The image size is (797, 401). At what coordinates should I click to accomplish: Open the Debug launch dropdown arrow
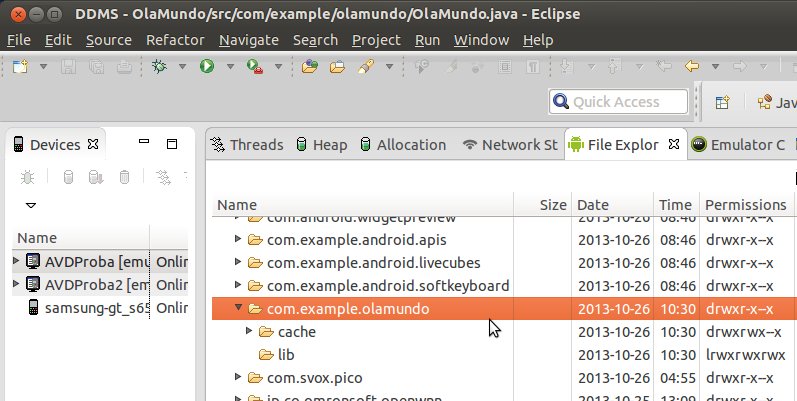pos(182,67)
